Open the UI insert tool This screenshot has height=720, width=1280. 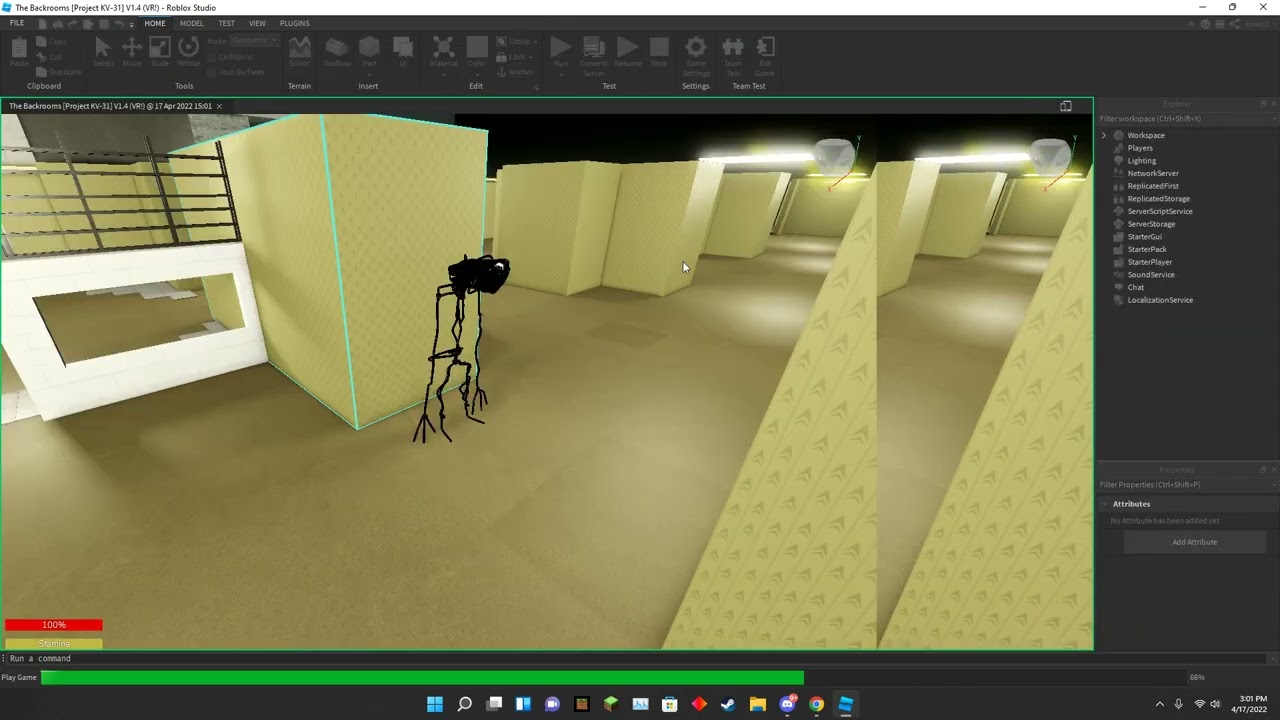click(403, 52)
